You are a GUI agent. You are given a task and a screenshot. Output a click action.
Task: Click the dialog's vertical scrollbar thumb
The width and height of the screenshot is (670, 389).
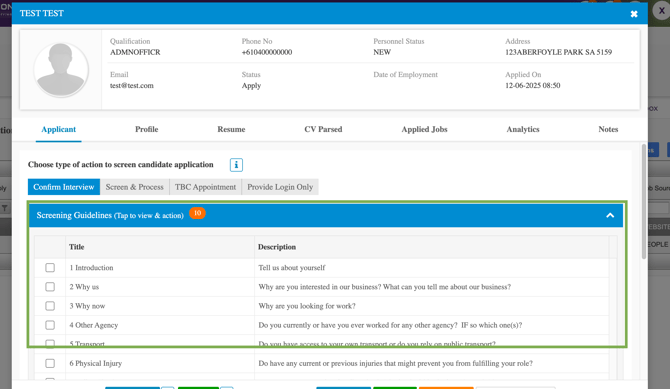(644, 201)
